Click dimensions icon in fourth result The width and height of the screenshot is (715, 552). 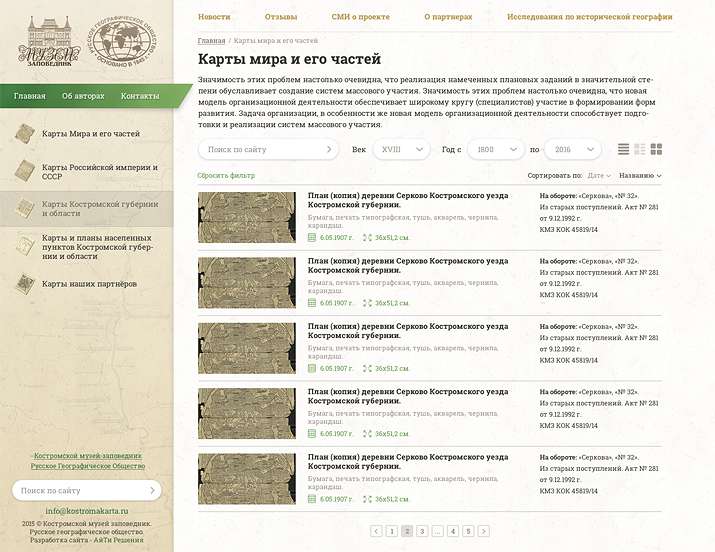point(368,433)
